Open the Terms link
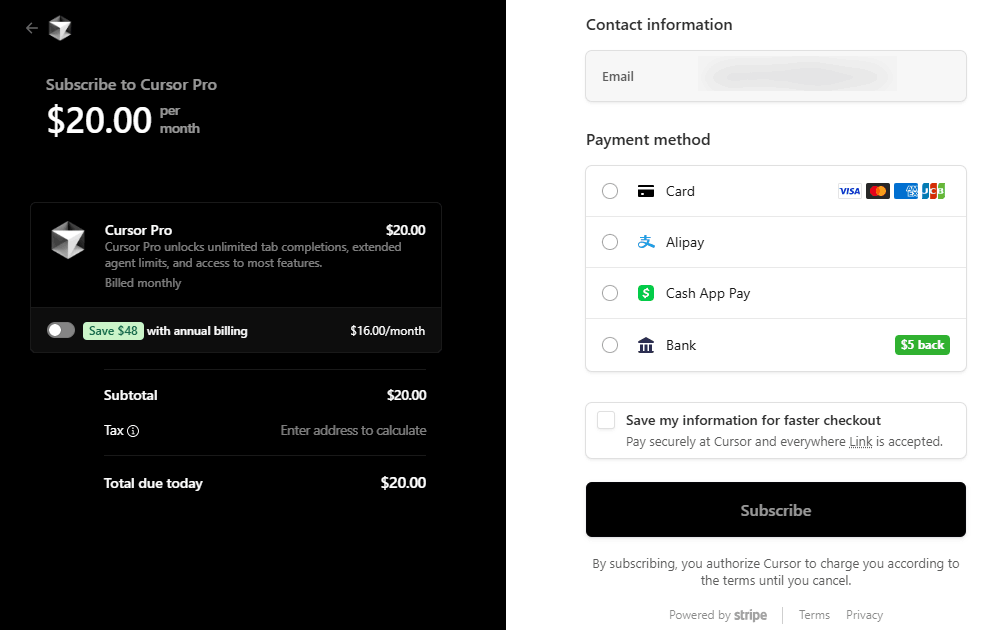The image size is (1003, 630). [814, 615]
